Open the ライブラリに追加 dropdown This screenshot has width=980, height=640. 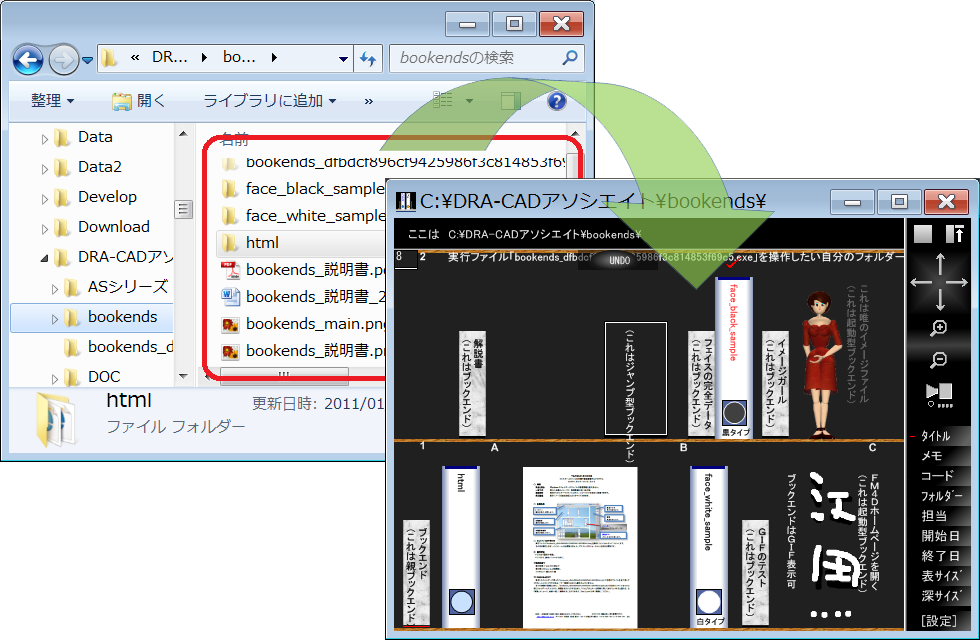[269, 101]
